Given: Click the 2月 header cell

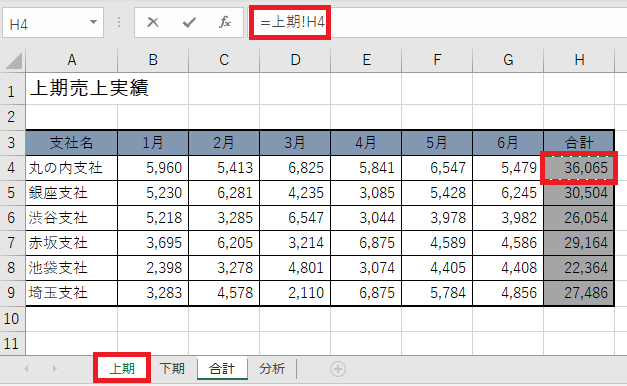Looking at the screenshot, I should click(224, 142).
